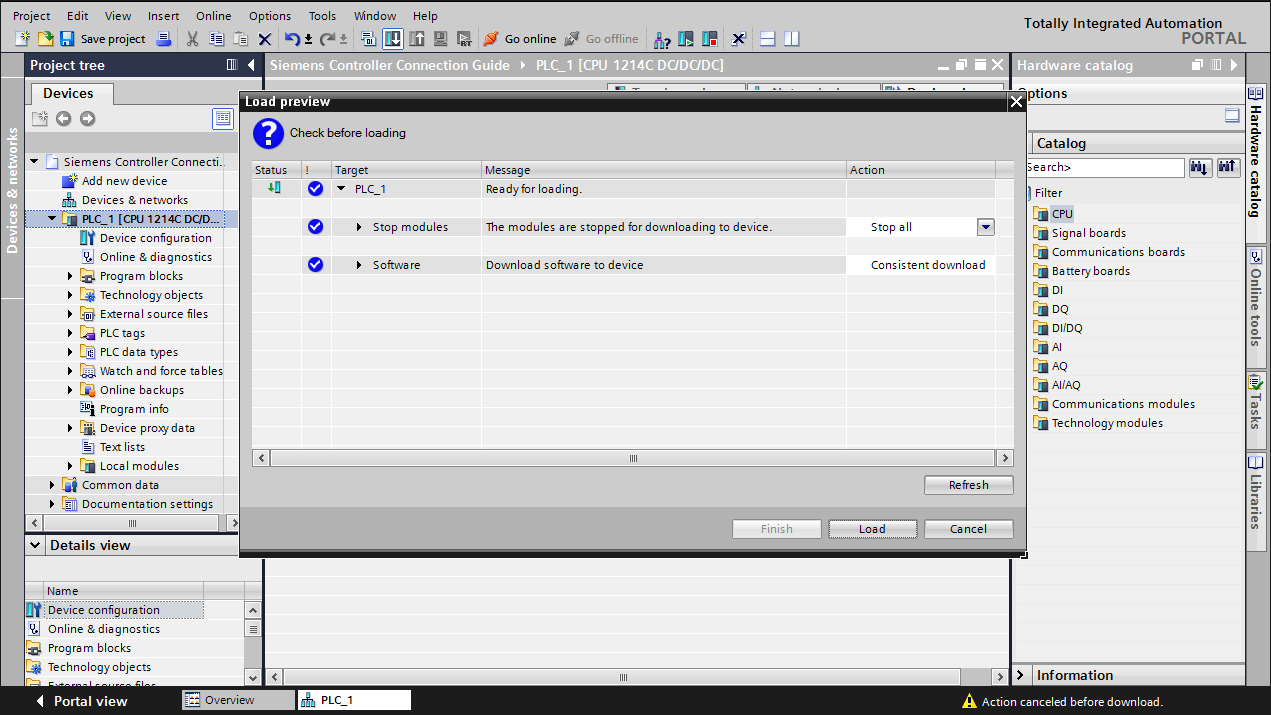Switch to Portal view
The width and height of the screenshot is (1271, 715).
pos(82,701)
